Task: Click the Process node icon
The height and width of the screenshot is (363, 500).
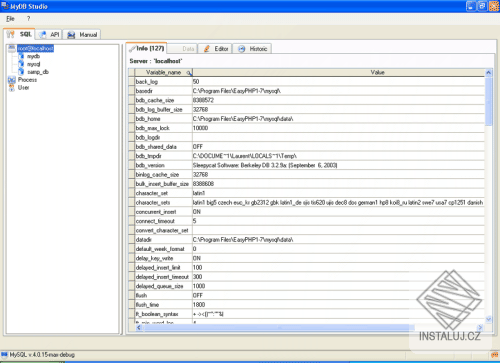Action: tap(12, 80)
